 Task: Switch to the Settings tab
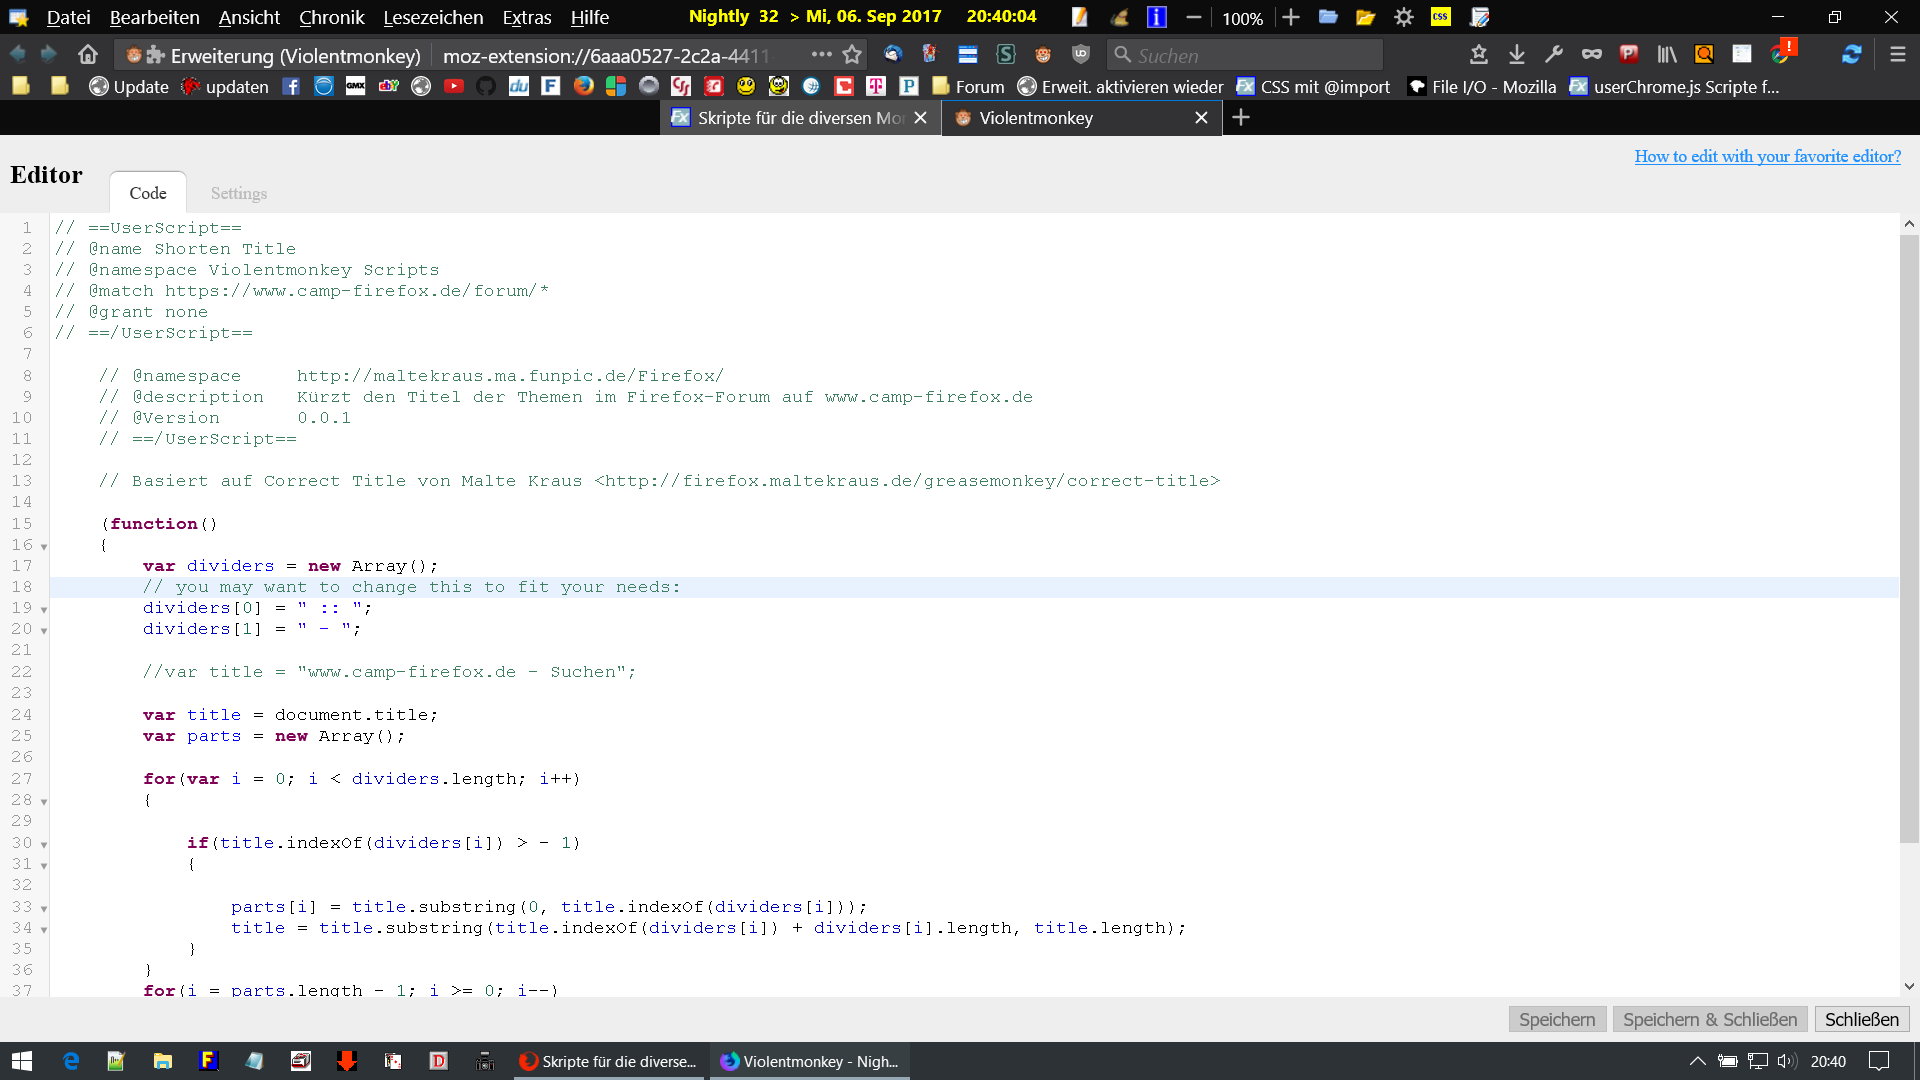pyautogui.click(x=238, y=194)
